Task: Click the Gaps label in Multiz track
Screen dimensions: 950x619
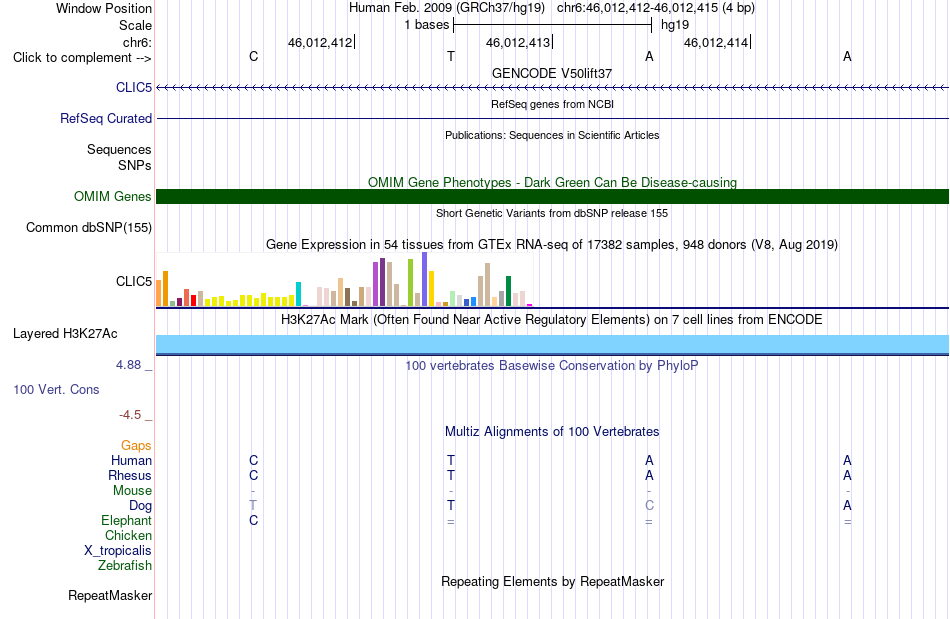Action: [136, 446]
